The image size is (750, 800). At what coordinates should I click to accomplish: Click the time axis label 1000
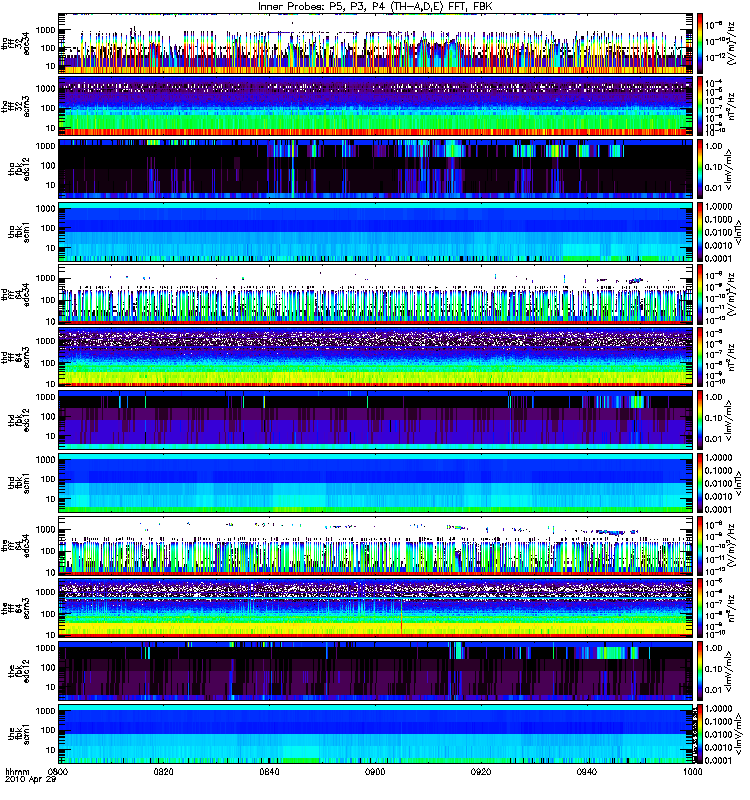692,772
